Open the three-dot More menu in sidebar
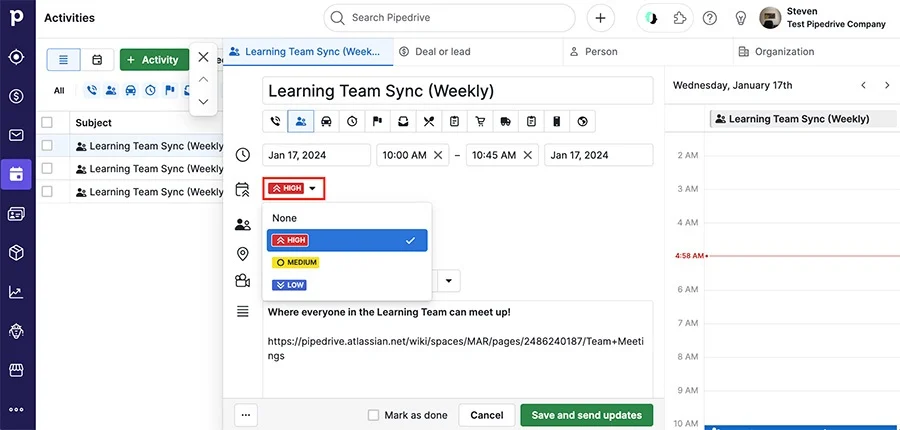Screen dimensions: 900x430 point(17,409)
